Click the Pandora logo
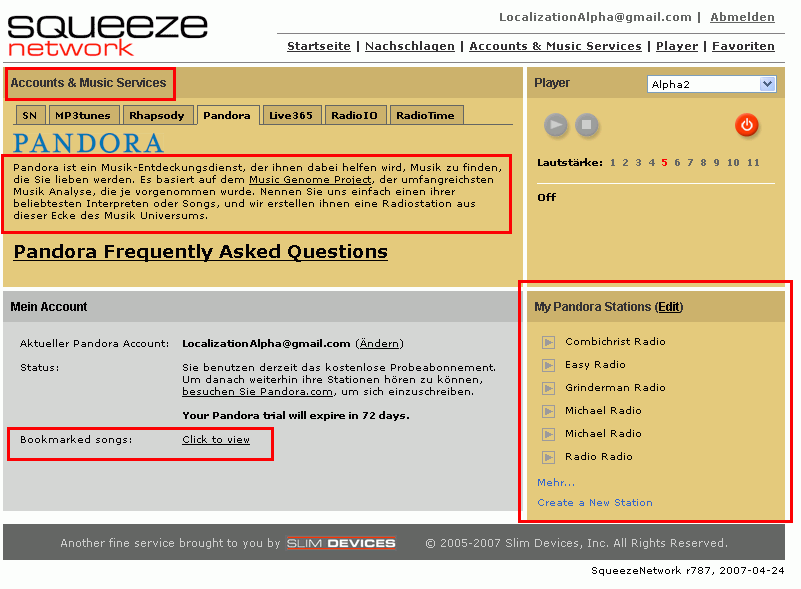This screenshot has height=589, width=801. (x=88, y=142)
